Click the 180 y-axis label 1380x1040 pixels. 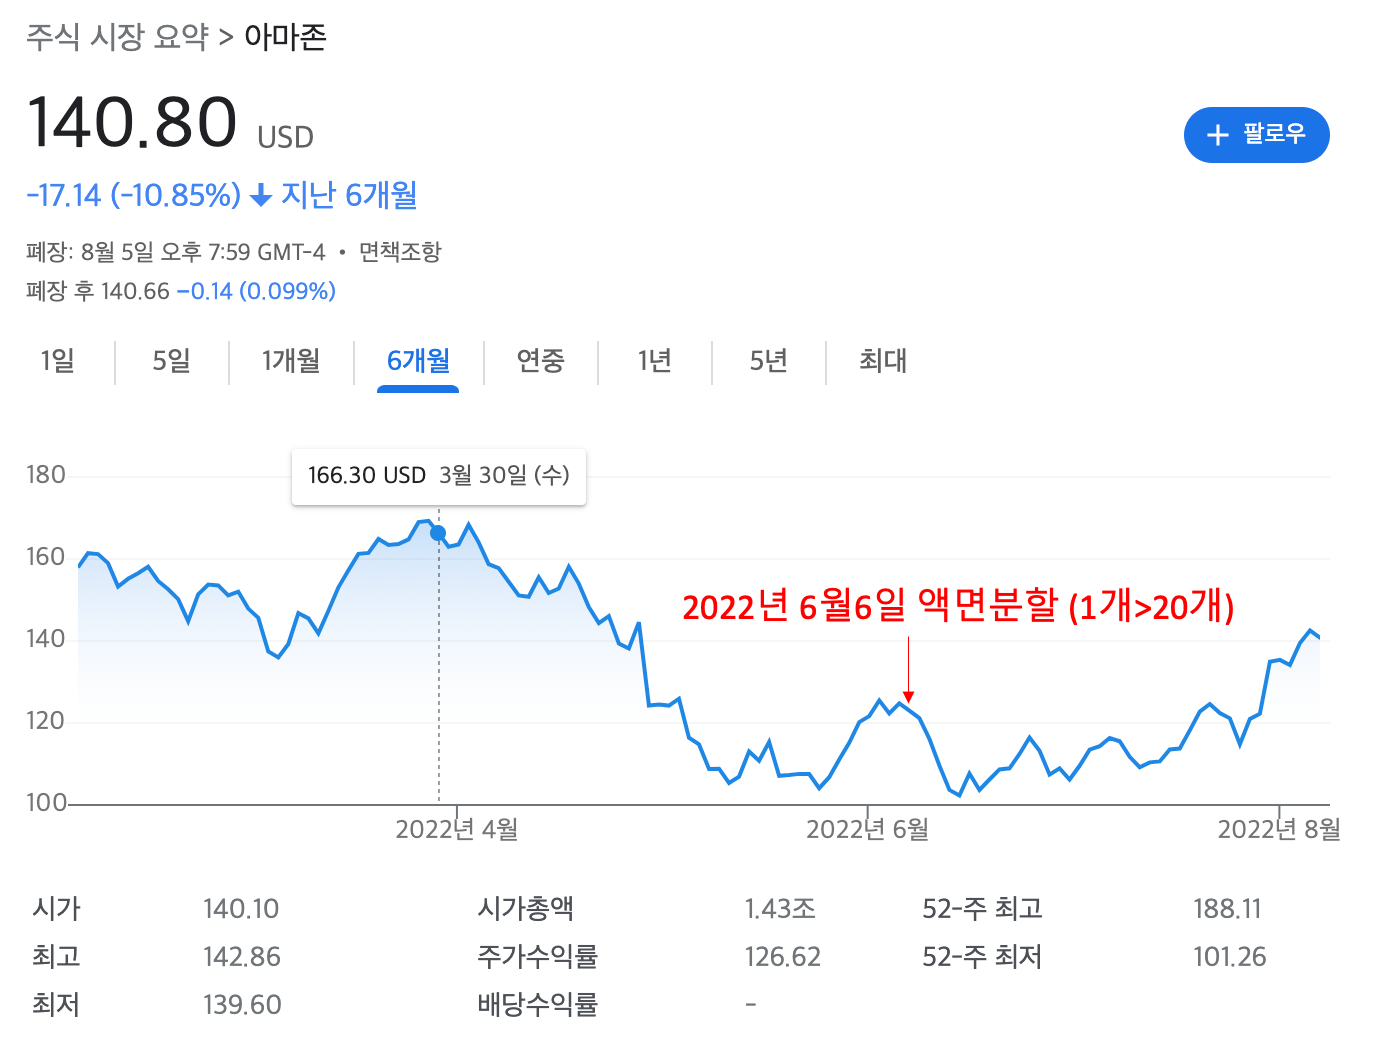46,475
